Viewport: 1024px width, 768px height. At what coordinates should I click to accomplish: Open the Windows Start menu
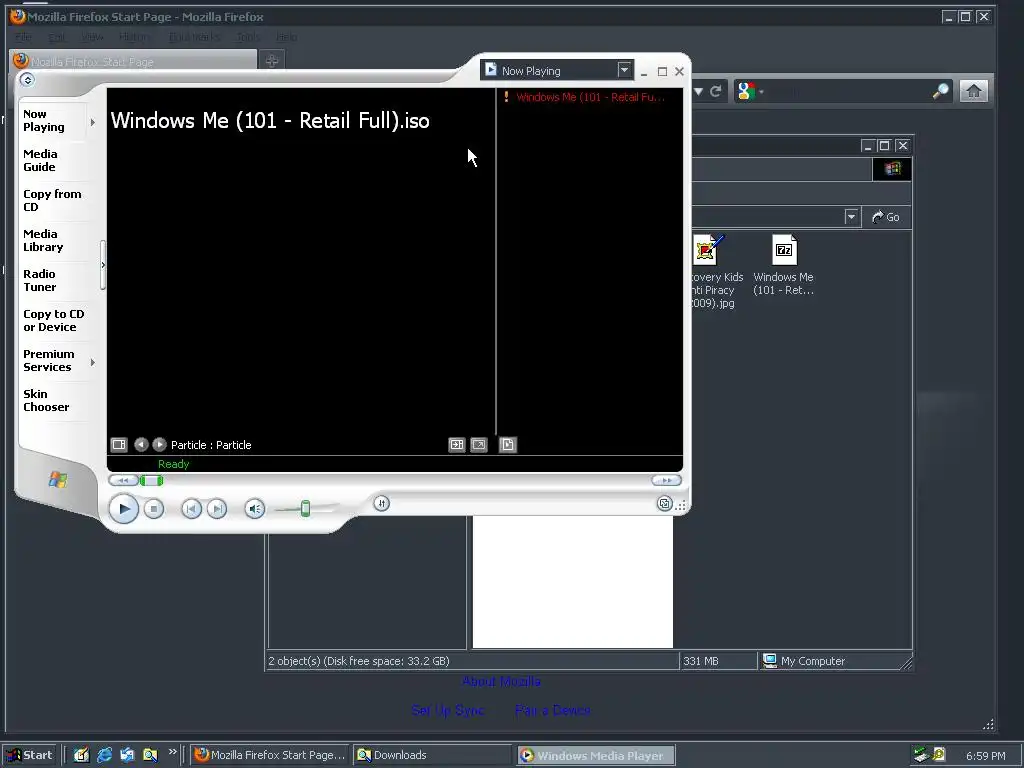(x=29, y=755)
